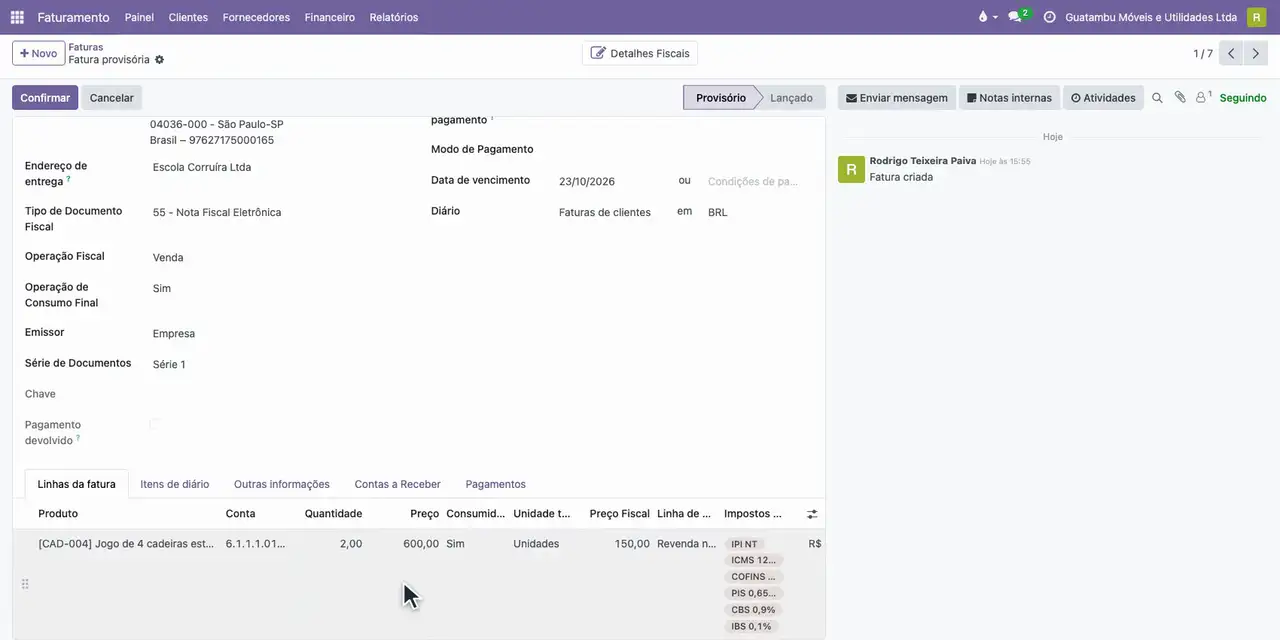This screenshot has height=640, width=1280.
Task: Switch to Contas a Receber tab
Action: 397,484
